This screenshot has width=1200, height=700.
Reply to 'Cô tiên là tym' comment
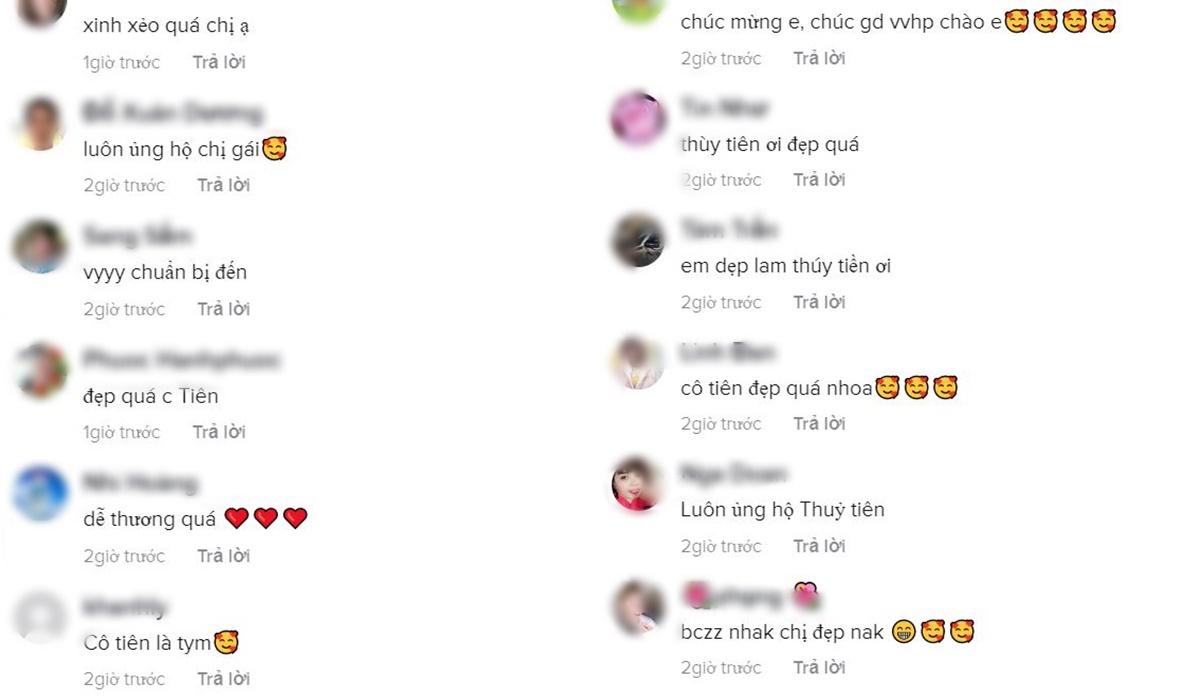coord(223,679)
